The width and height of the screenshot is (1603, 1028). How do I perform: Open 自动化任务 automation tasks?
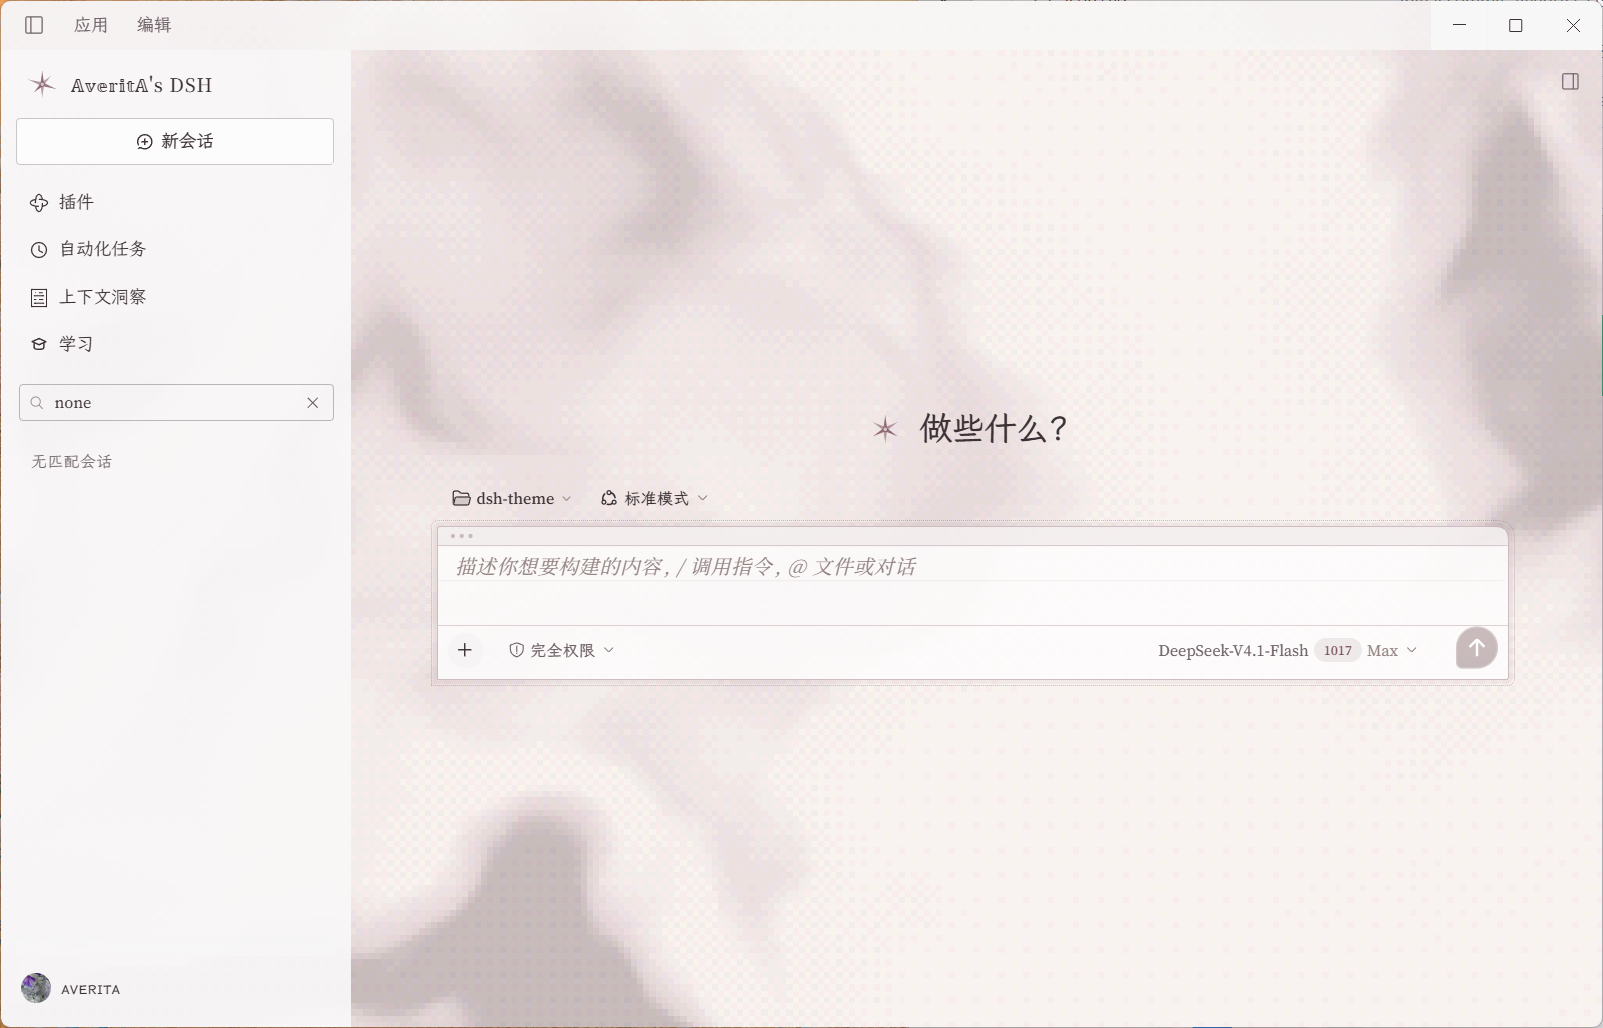tap(88, 249)
